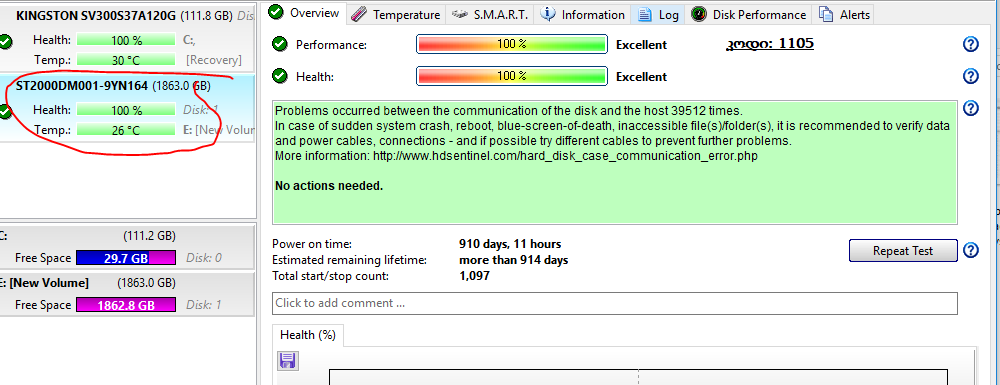Click the 'Power on time:' label
This screenshot has width=1000, height=385.
click(312, 243)
